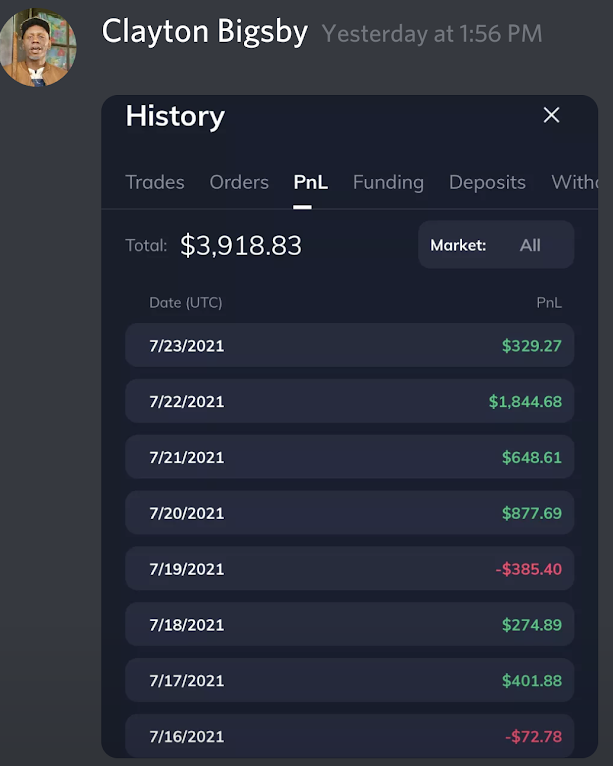Go to the Deposits tab

click(x=487, y=183)
